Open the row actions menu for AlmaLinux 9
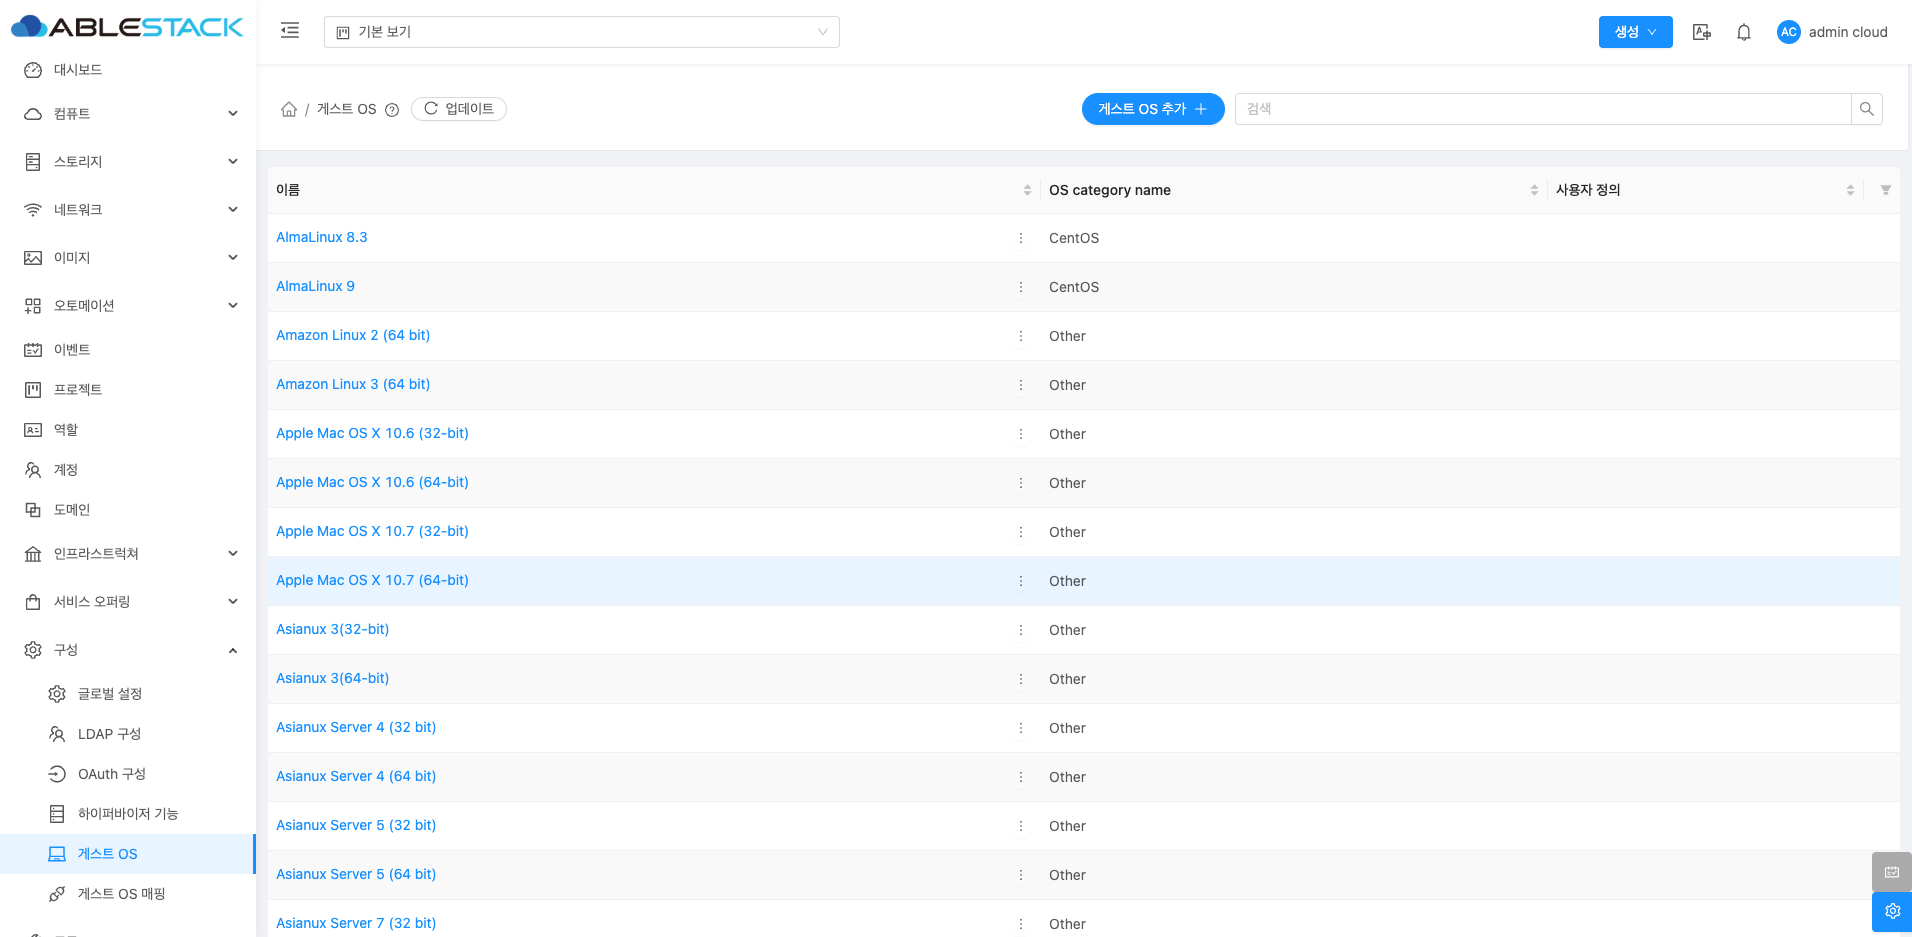This screenshot has width=1912, height=937. pos(1020,287)
